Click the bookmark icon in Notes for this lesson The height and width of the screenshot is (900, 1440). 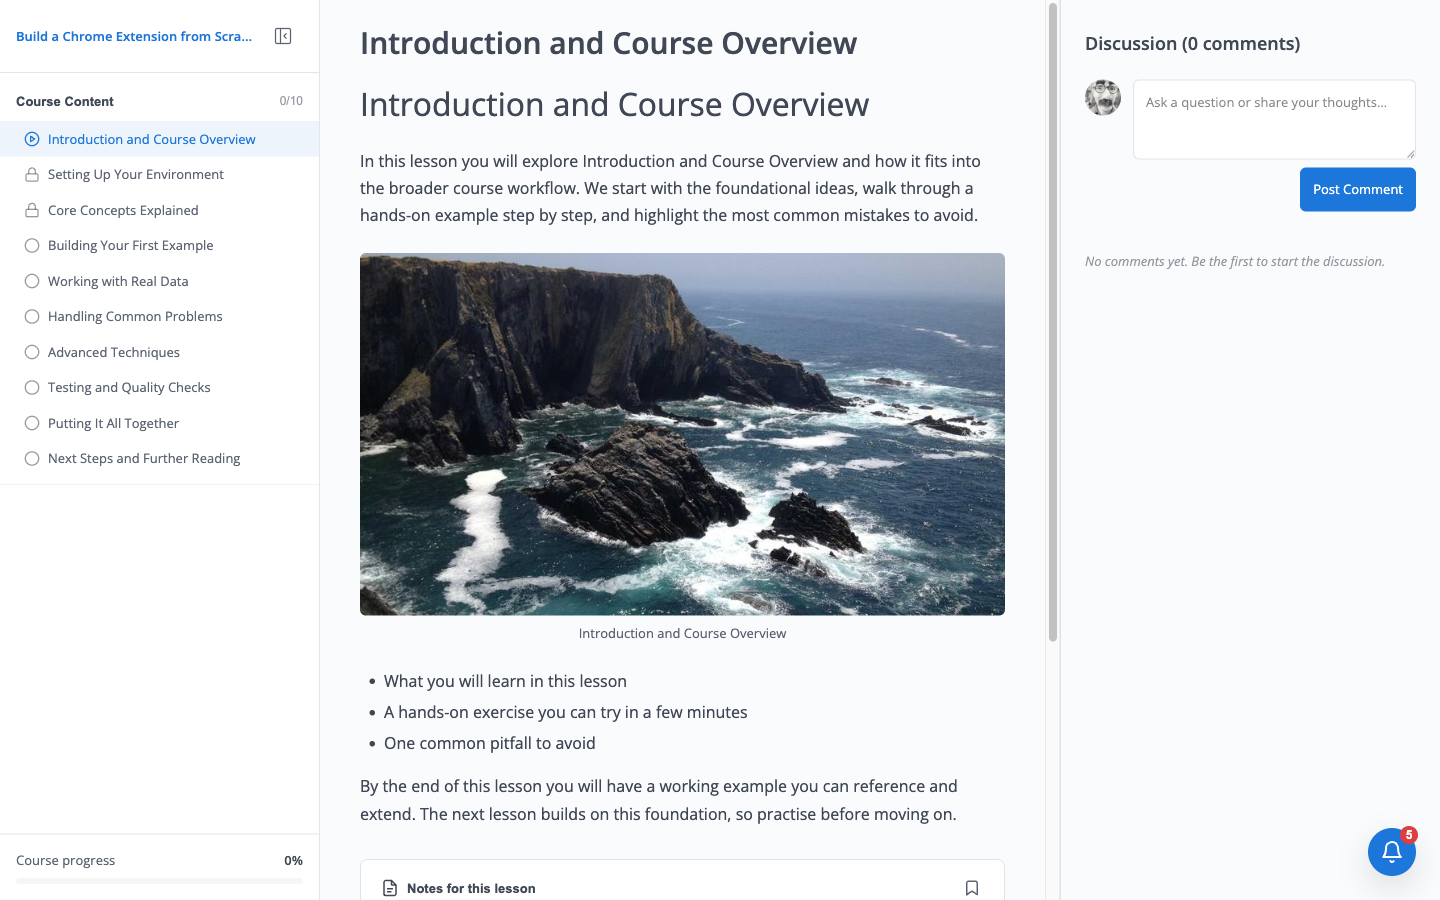(972, 888)
